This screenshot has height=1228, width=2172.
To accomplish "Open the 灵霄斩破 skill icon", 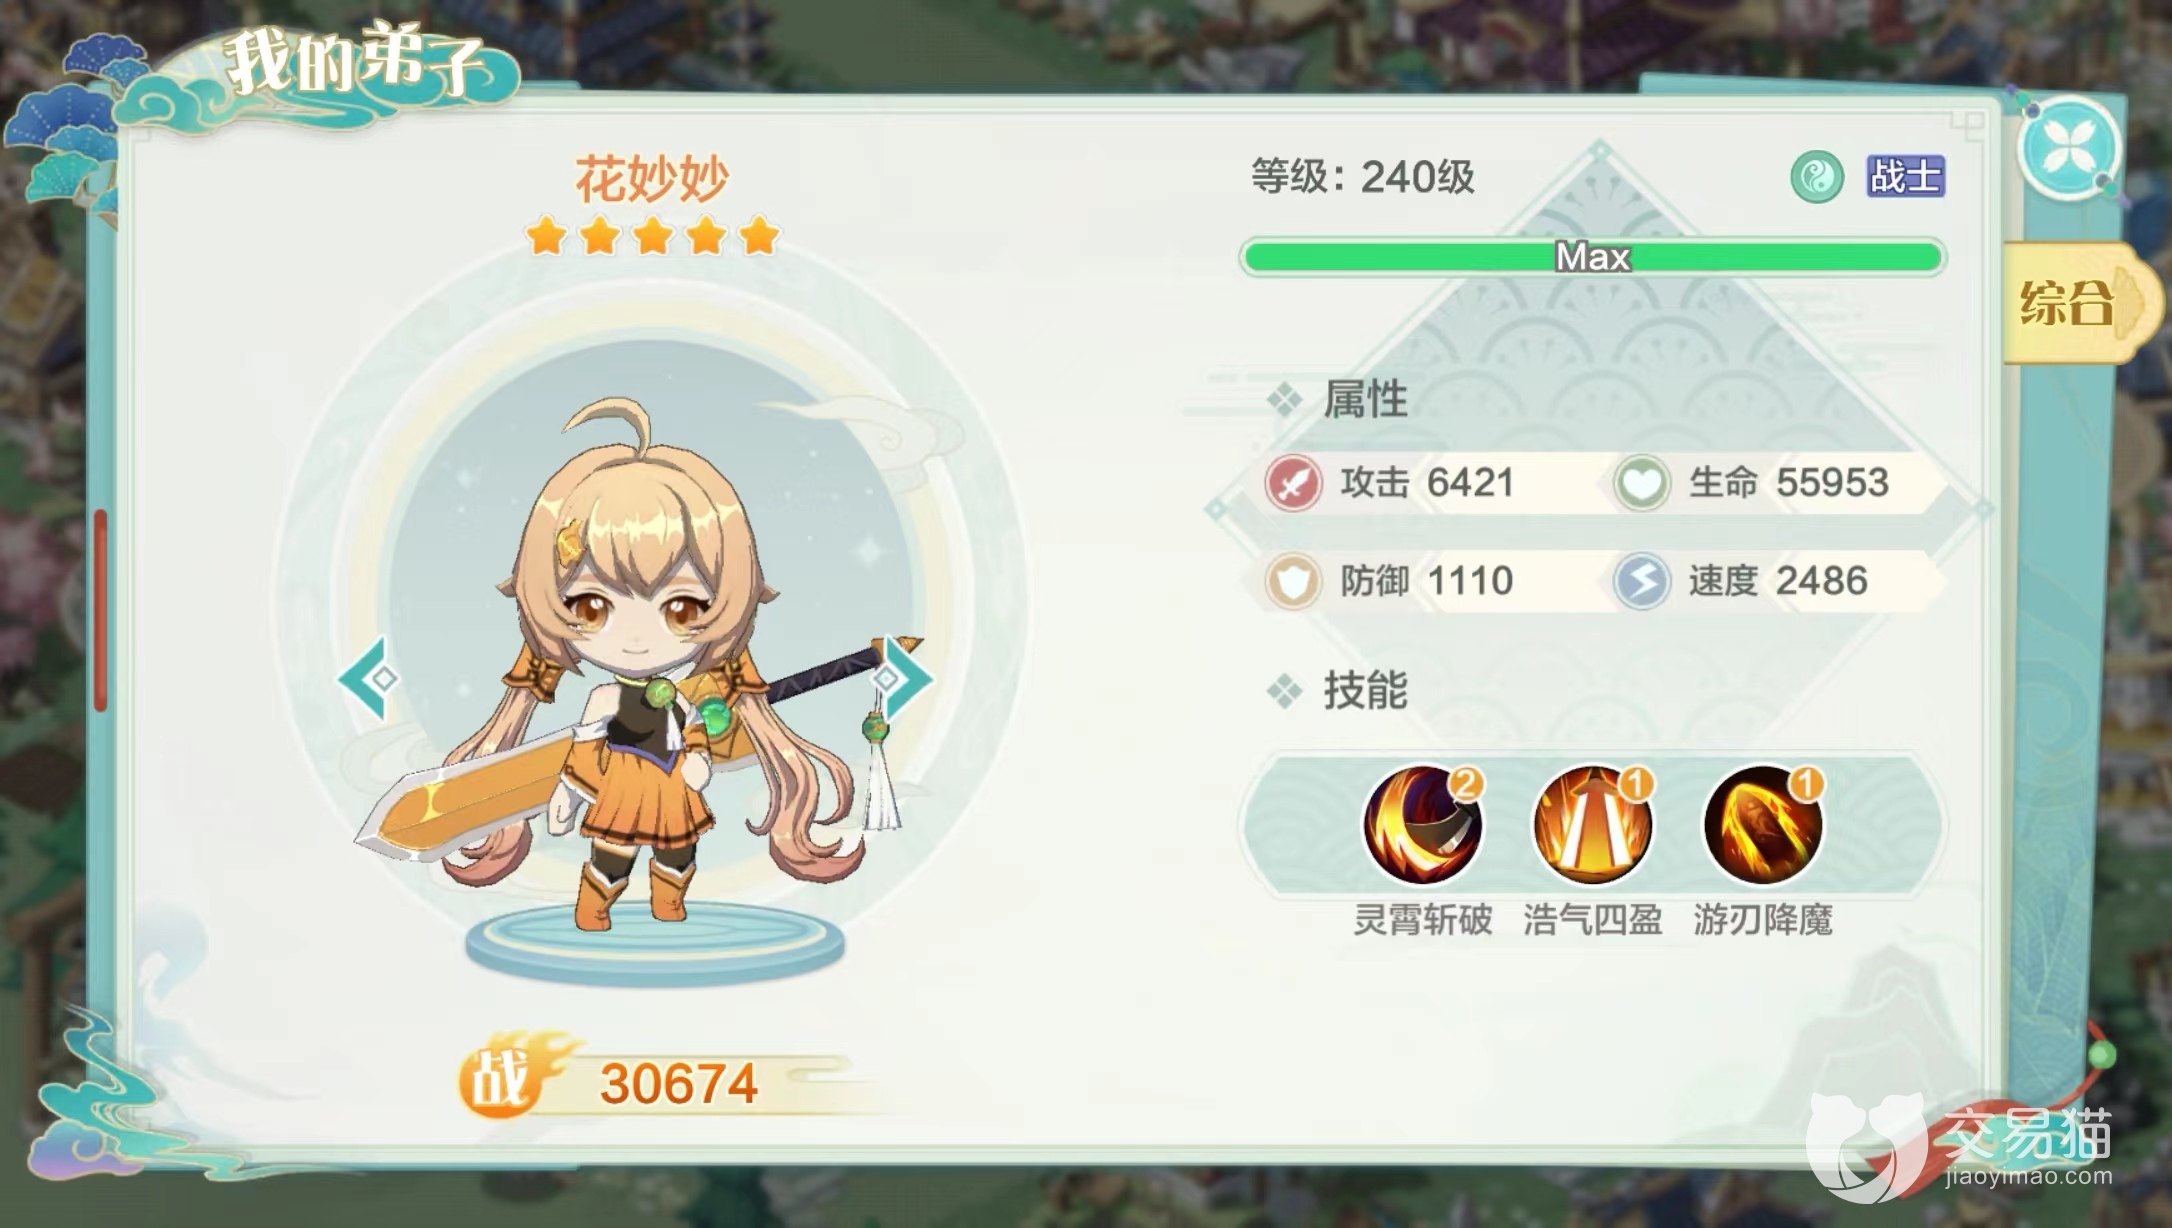I will coord(1423,824).
